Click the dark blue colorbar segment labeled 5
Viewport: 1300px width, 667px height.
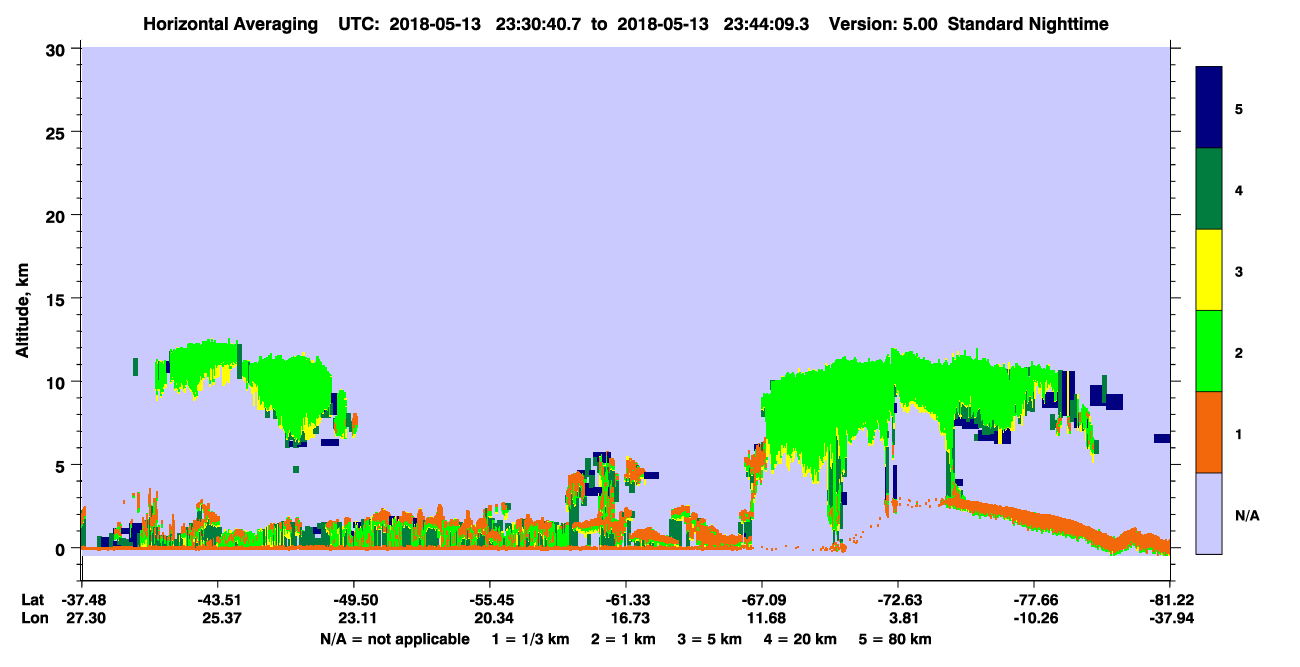pyautogui.click(x=1209, y=108)
